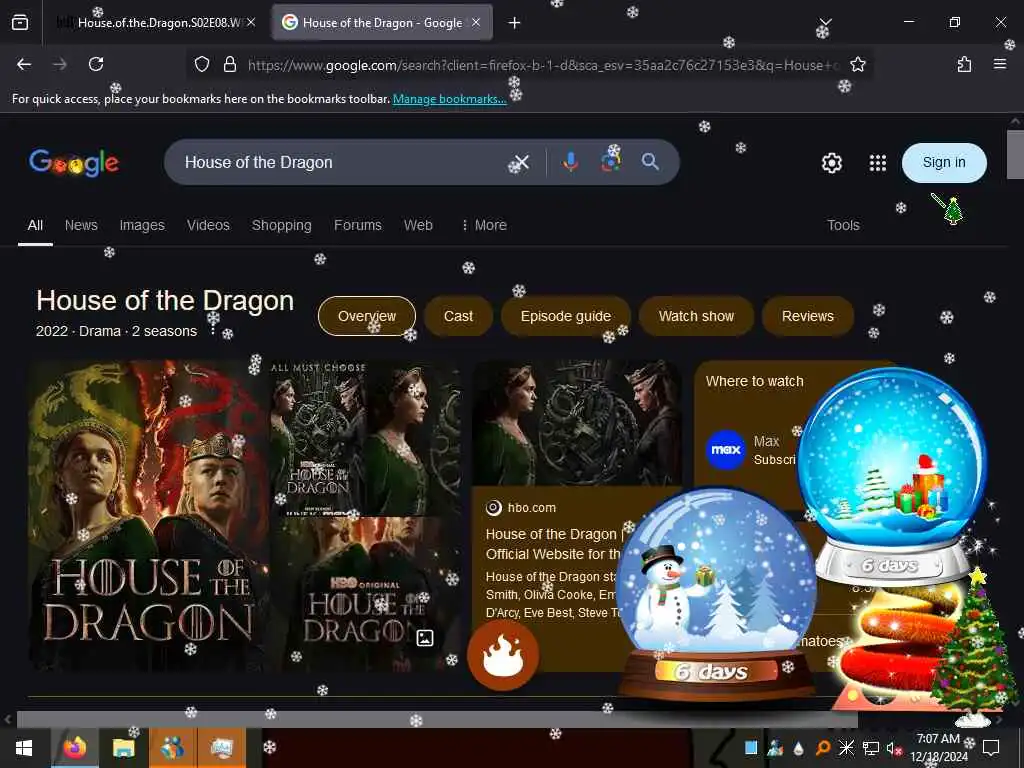
Task: Open Windows notification center
Action: click(991, 747)
